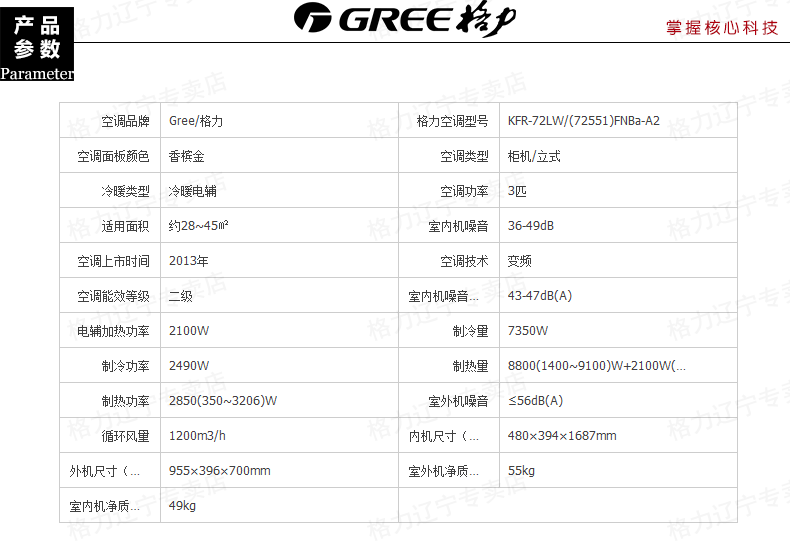Select the 变频 value
The image size is (790, 559).
(x=519, y=261)
